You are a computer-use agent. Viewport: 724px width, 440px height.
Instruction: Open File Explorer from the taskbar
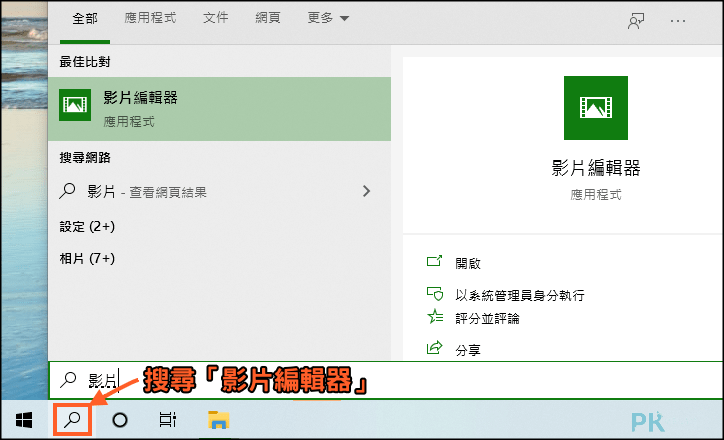coord(218,420)
